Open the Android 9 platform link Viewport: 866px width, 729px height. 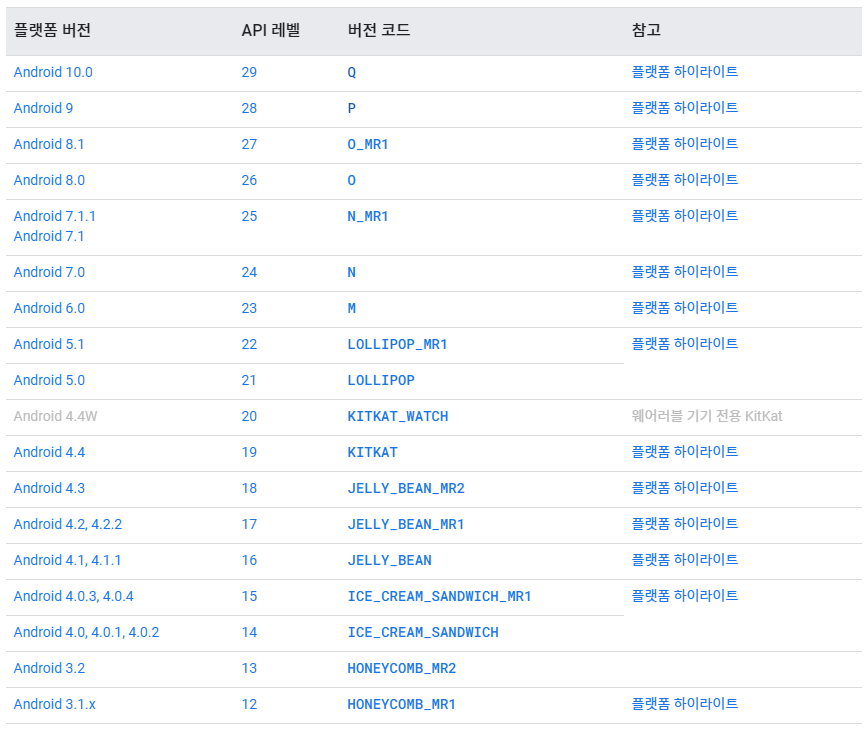(43, 108)
